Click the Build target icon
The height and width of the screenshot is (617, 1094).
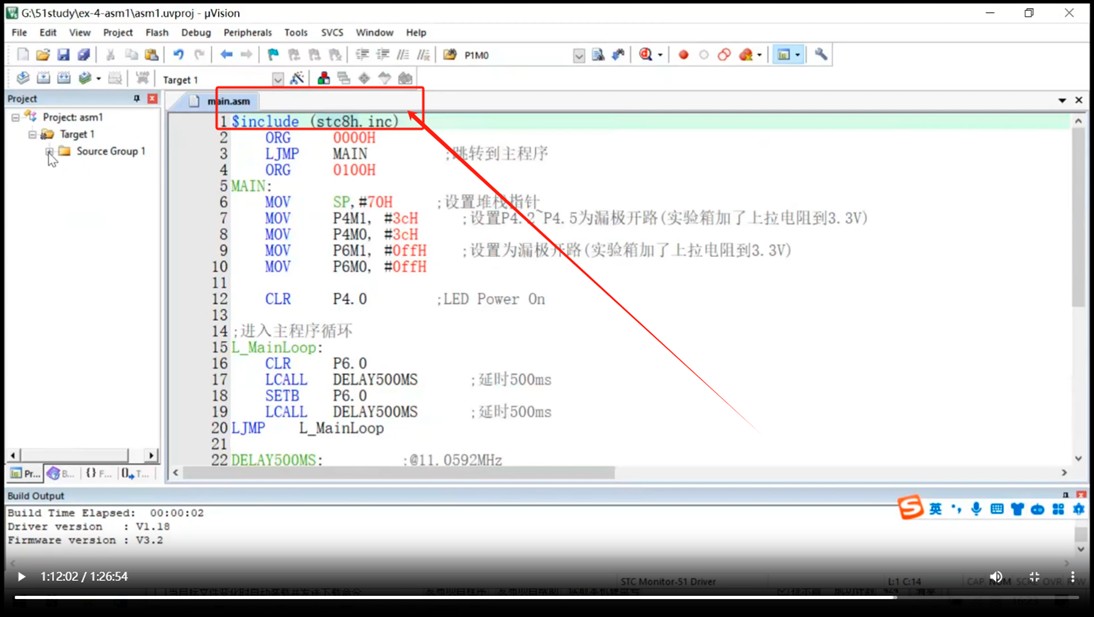(x=43, y=78)
